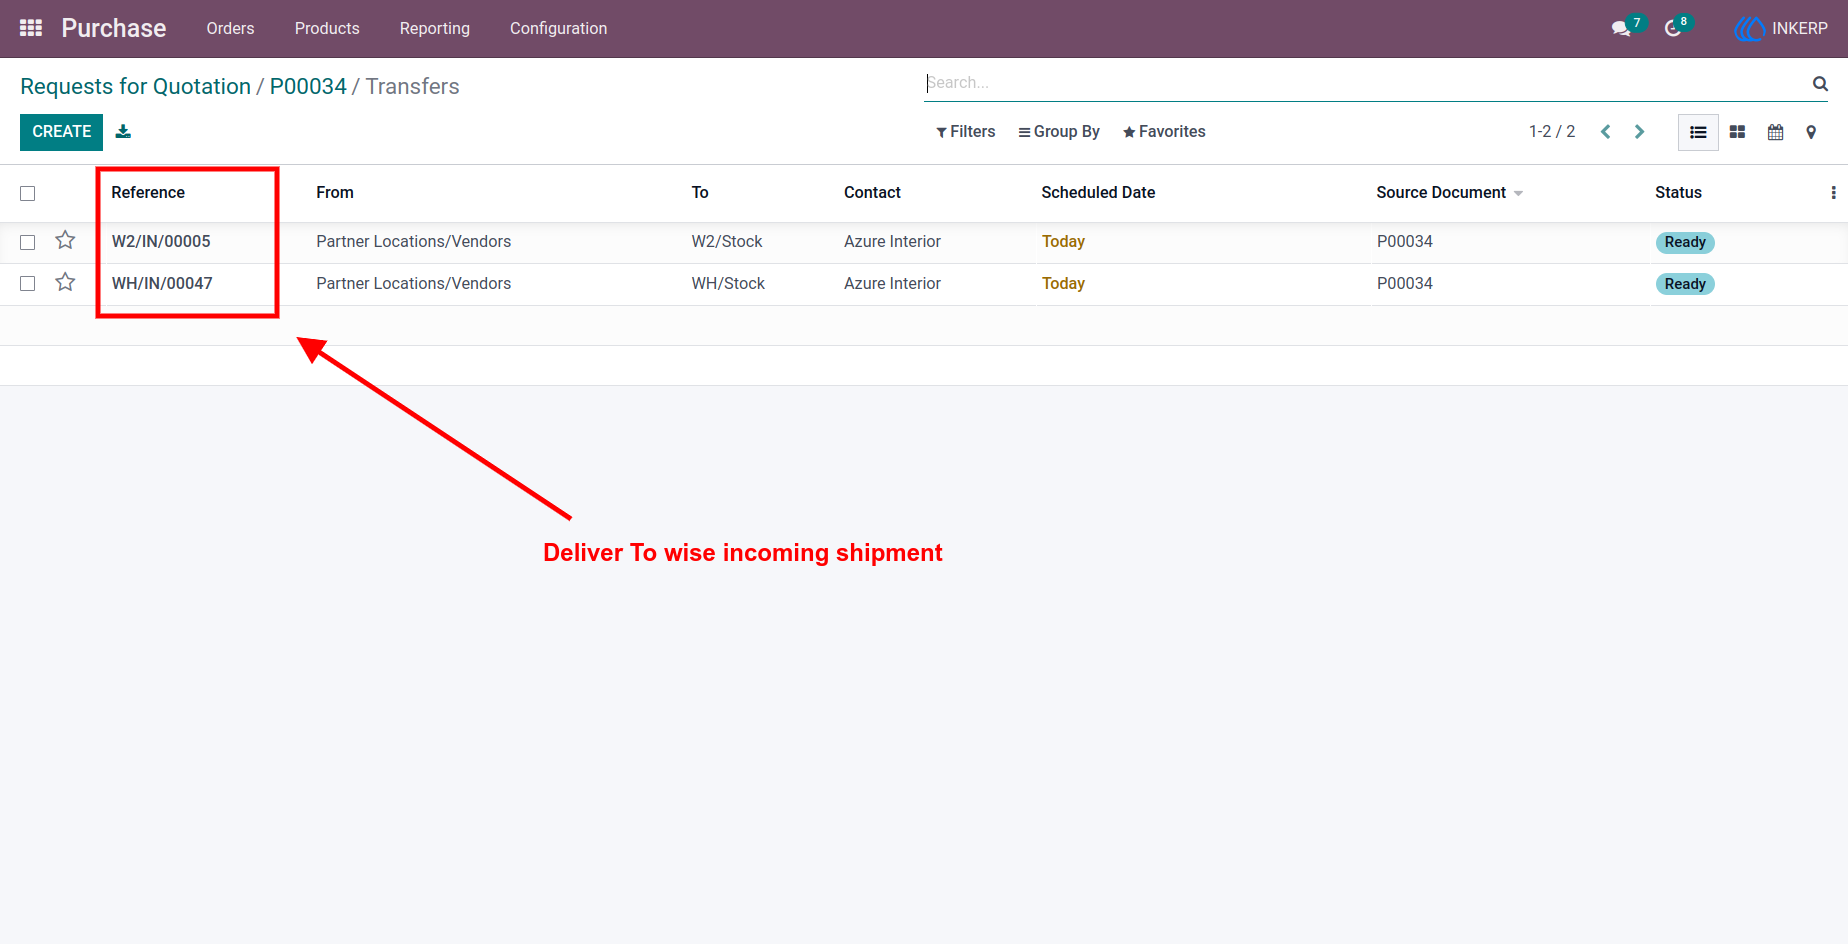The width and height of the screenshot is (1848, 944).
Task: Open the Reporting menu
Action: click(x=435, y=29)
